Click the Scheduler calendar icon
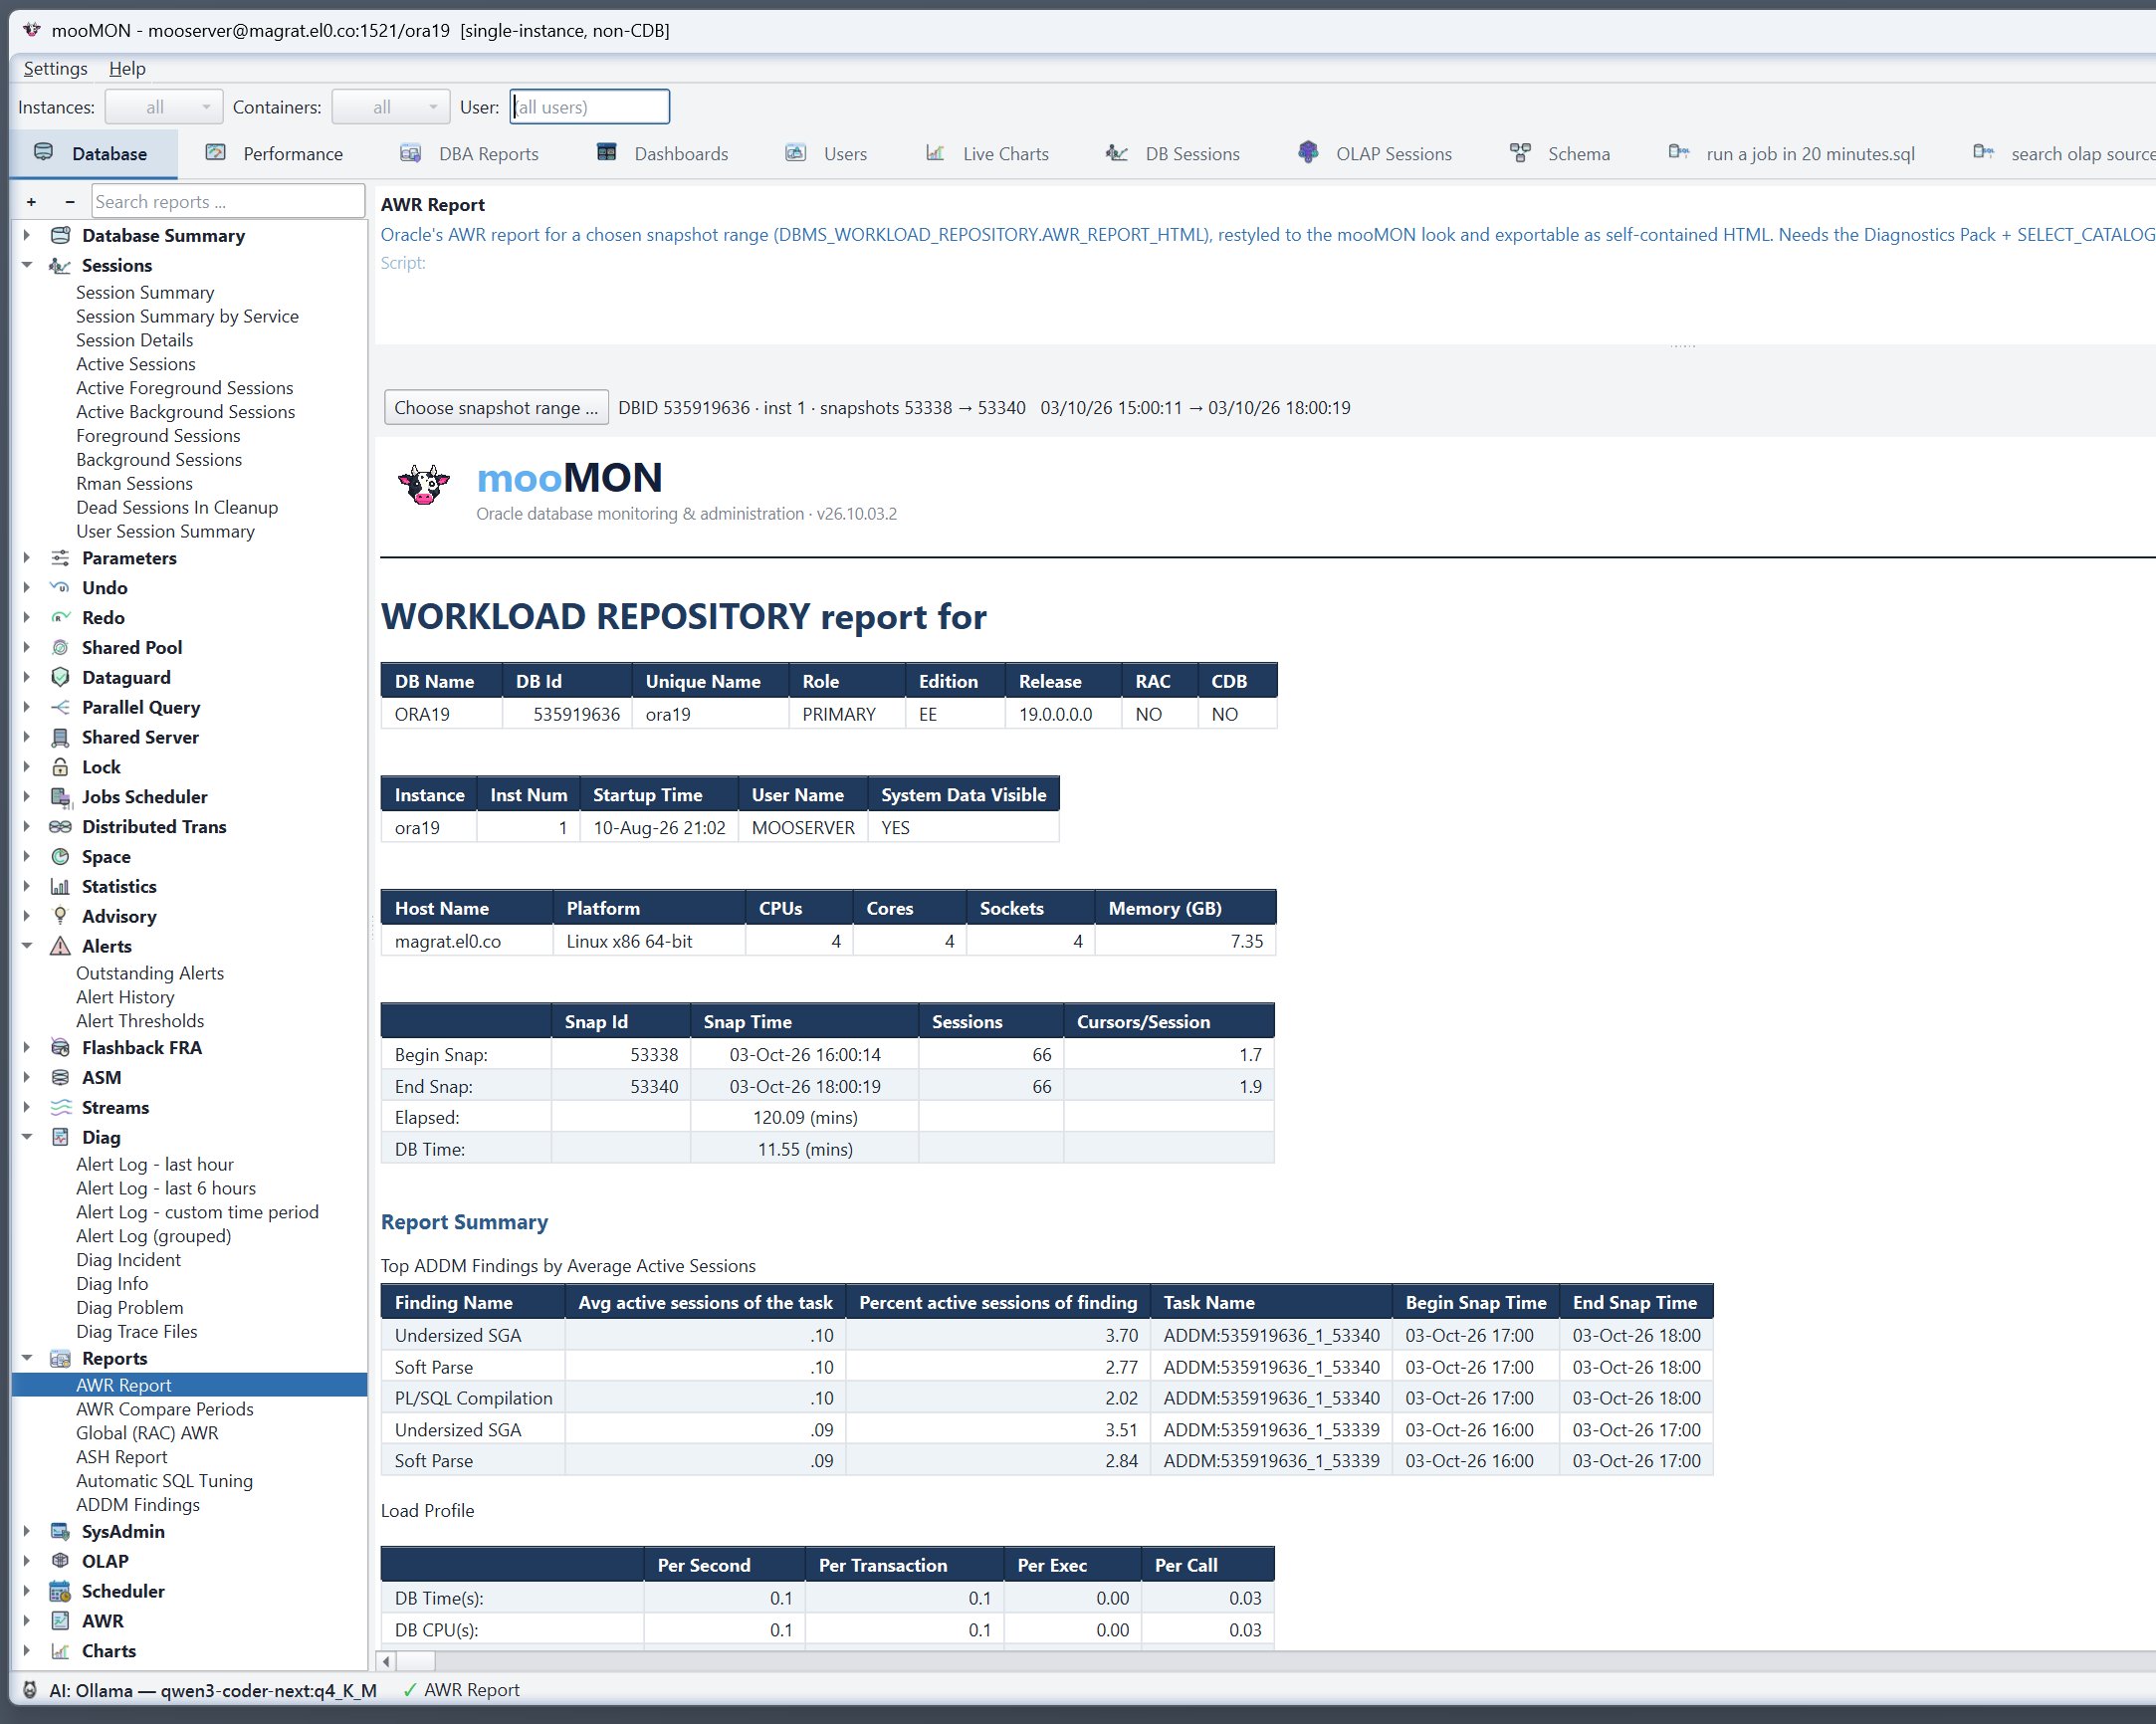Viewport: 2156px width, 1724px height. 60,1592
